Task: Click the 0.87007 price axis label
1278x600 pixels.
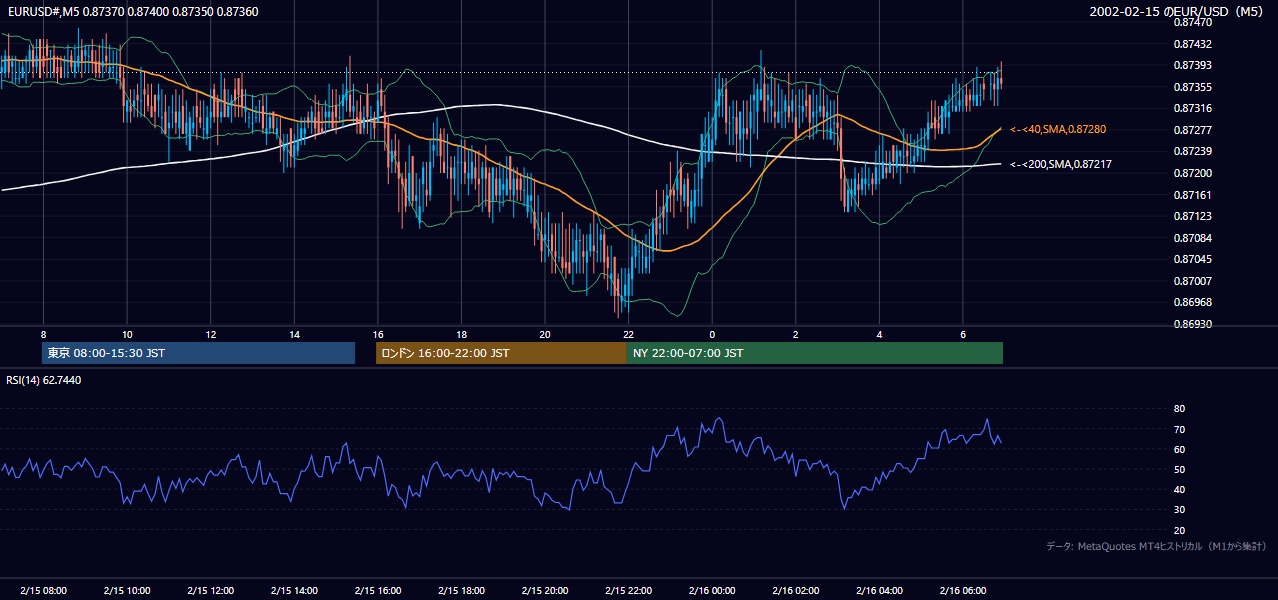Action: (x=1192, y=281)
